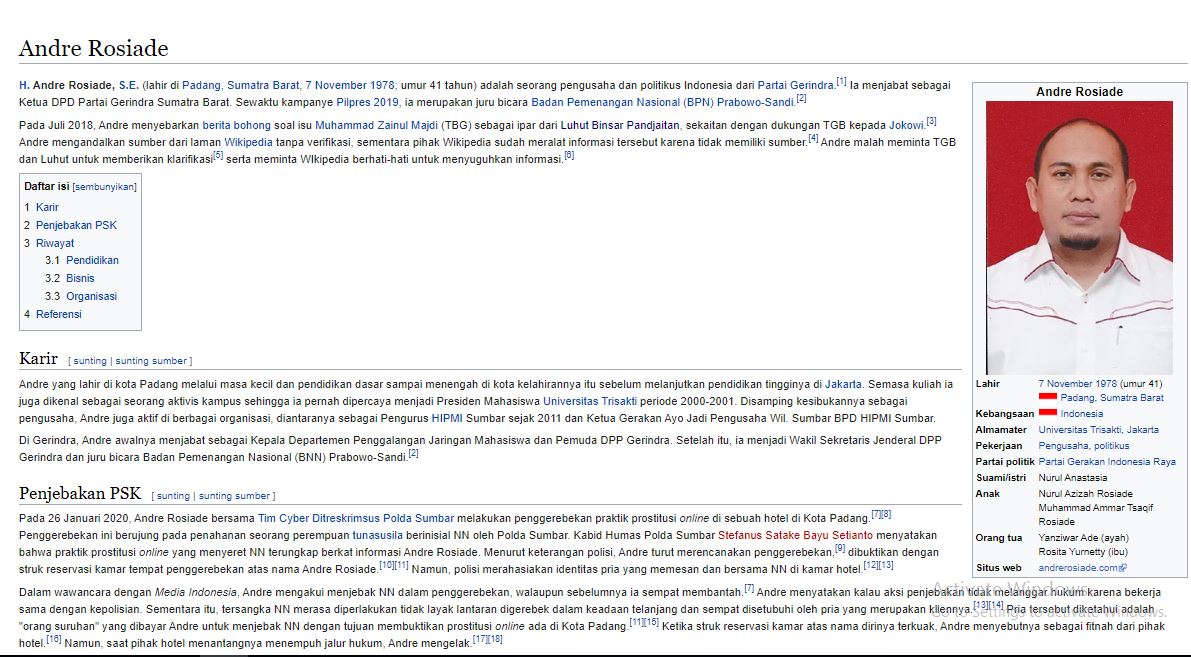
Task: Open footnote reference [4] in the intro
Action: click(813, 137)
